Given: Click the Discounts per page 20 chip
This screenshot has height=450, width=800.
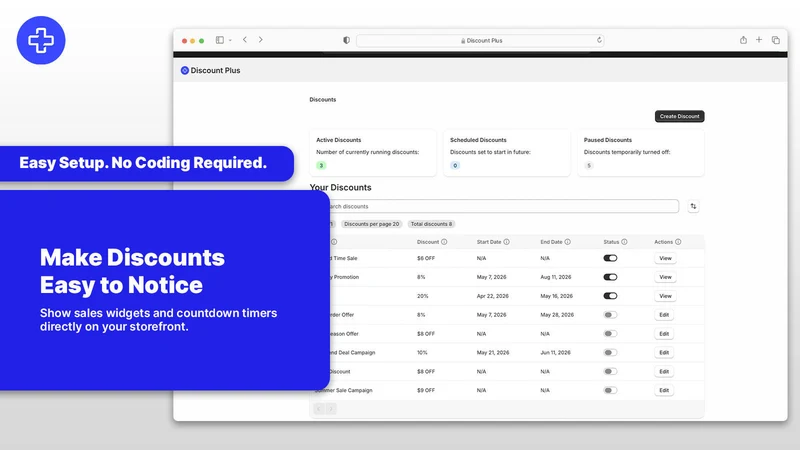Looking at the screenshot, I should [x=371, y=224].
